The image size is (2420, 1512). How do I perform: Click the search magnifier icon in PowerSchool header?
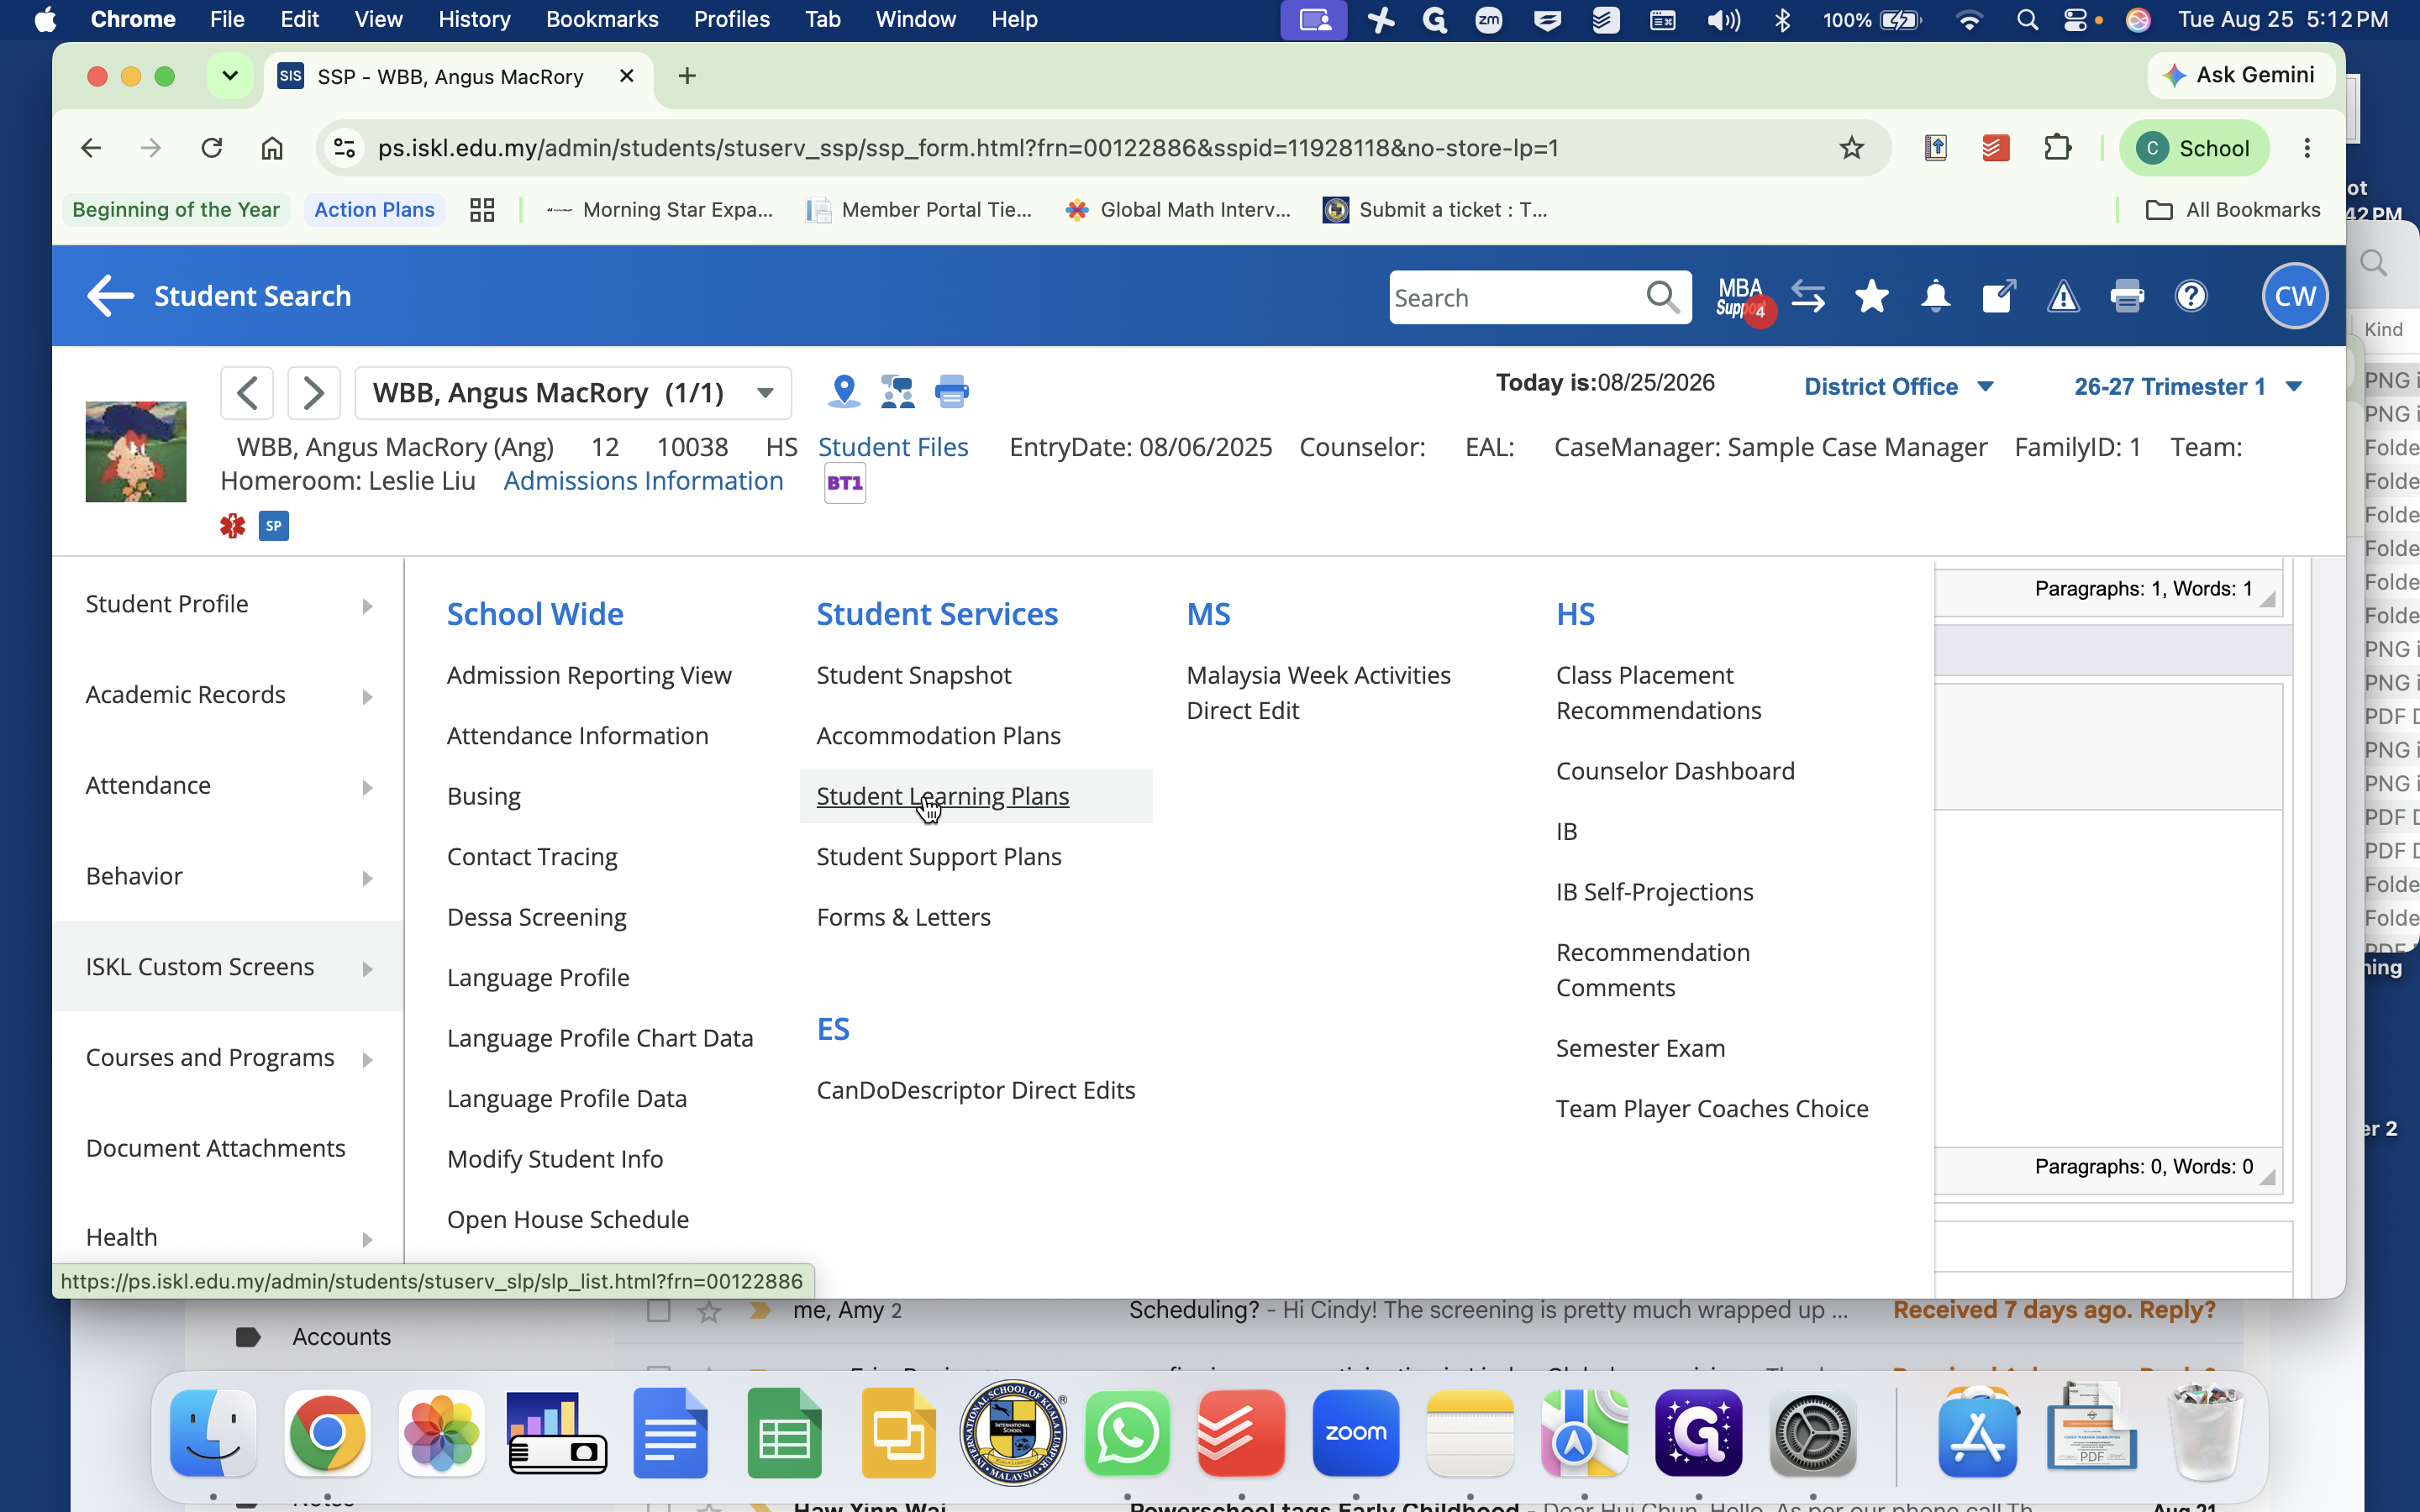pyautogui.click(x=1662, y=297)
